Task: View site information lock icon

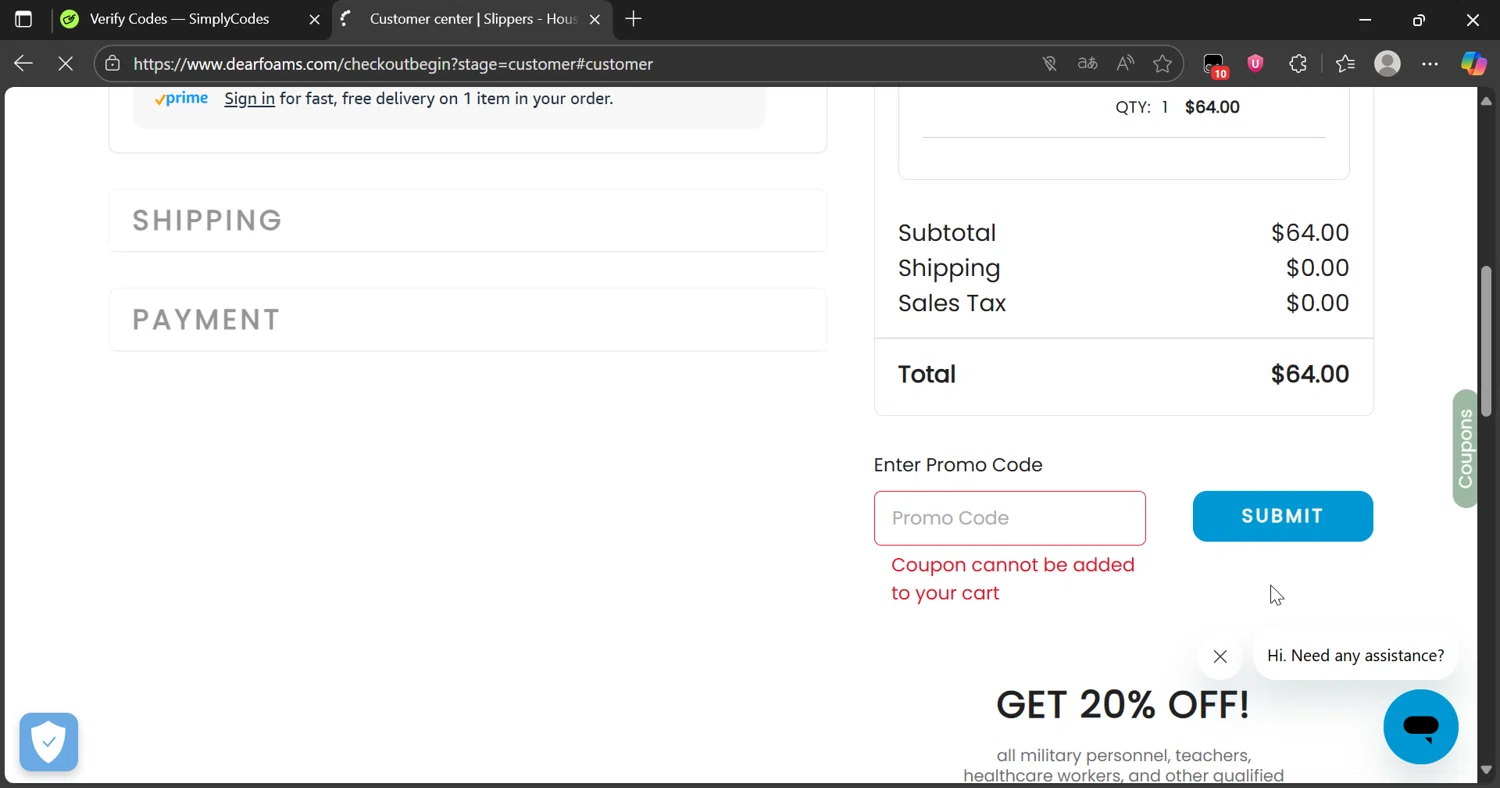Action: tap(113, 64)
